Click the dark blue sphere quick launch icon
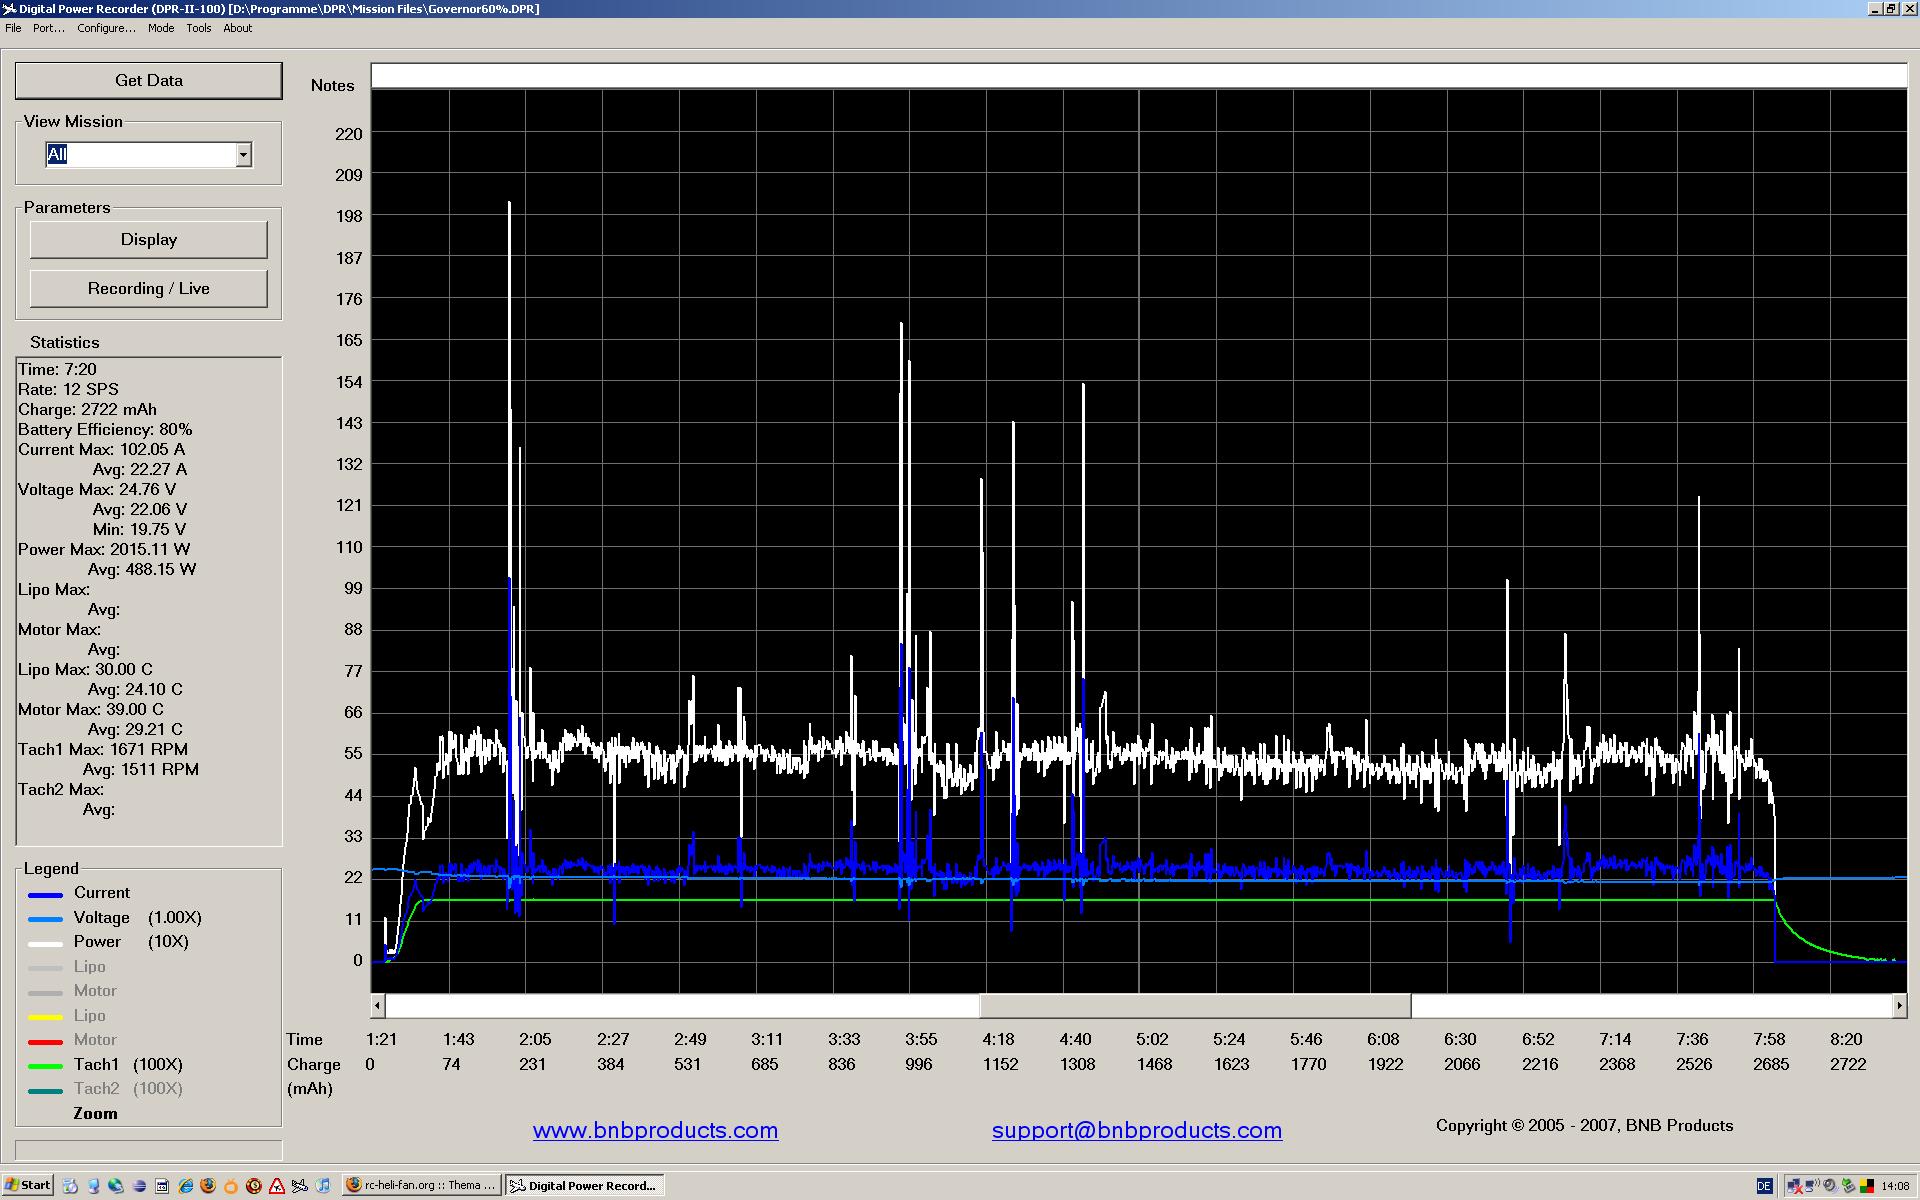The height and width of the screenshot is (1200, 1920). pos(139,1185)
